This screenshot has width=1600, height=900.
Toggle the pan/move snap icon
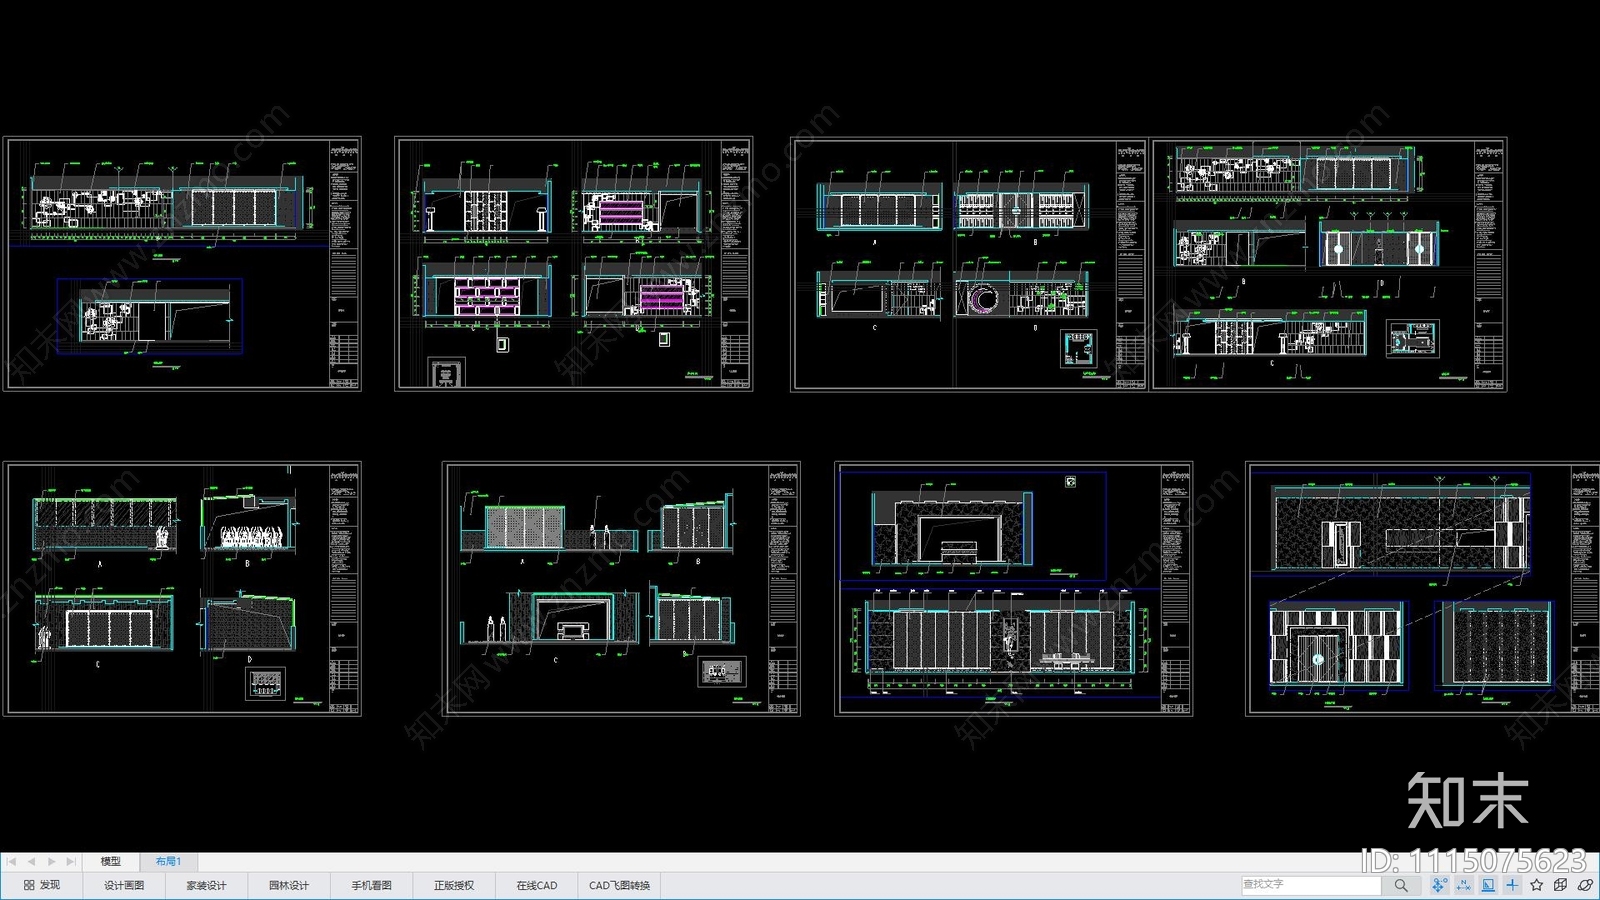pos(1439,885)
